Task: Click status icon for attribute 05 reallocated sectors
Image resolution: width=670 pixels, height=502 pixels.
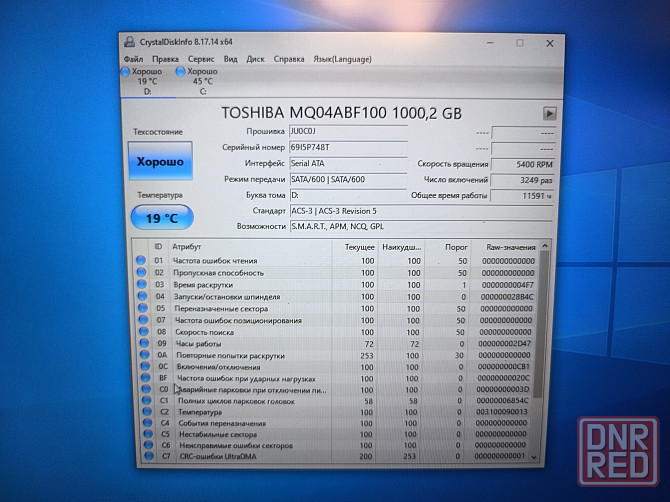Action: pyautogui.click(x=141, y=309)
